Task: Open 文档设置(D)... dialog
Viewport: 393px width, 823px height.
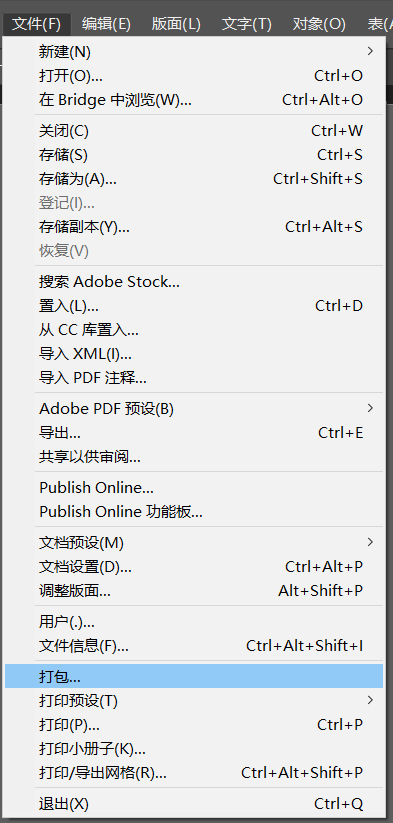Action: click(194, 567)
